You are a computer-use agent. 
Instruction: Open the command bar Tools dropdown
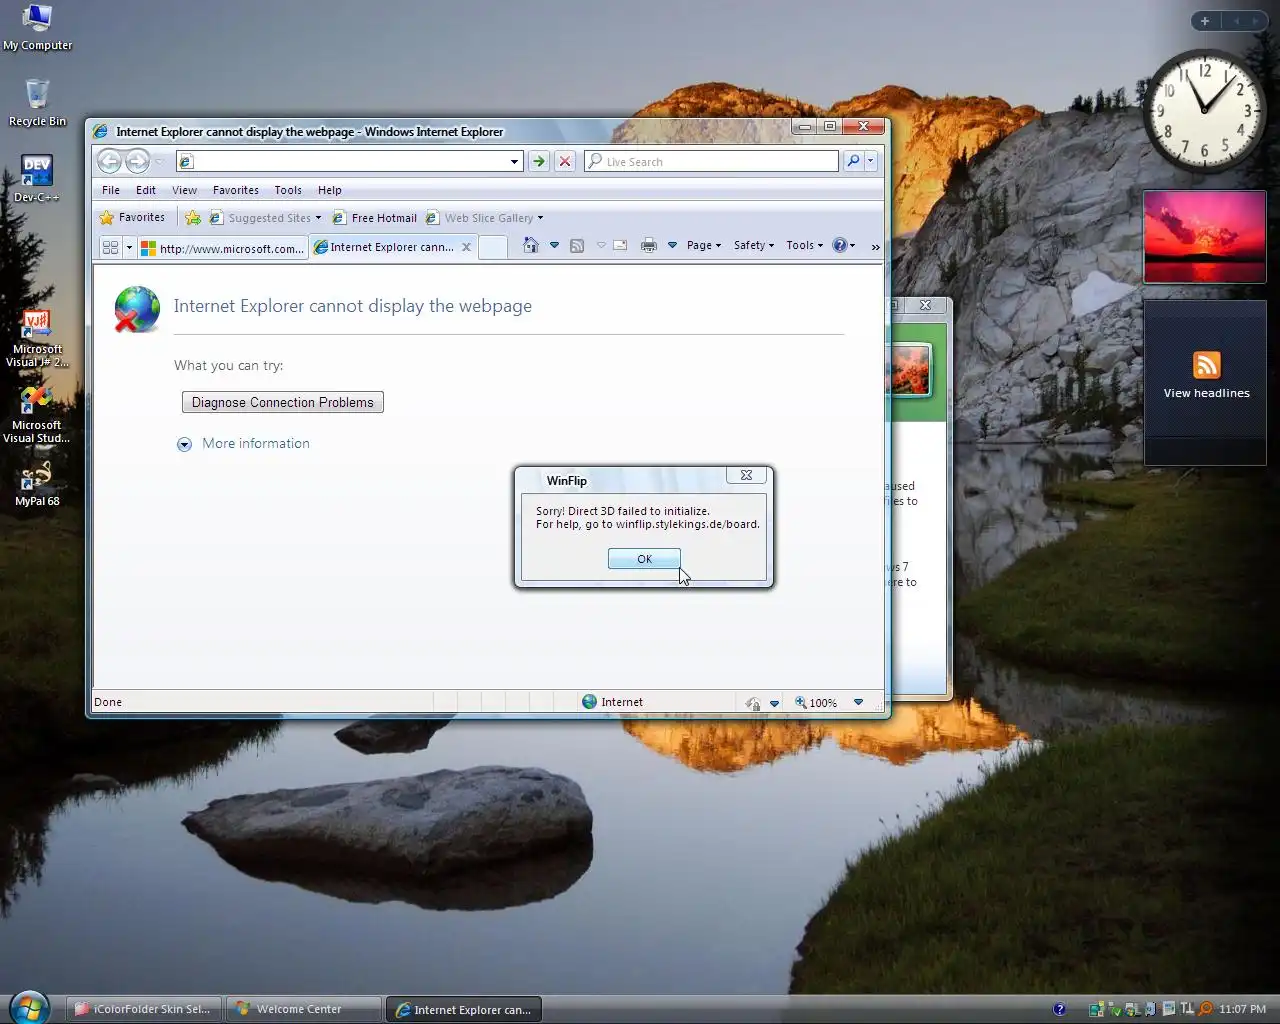[805, 245]
